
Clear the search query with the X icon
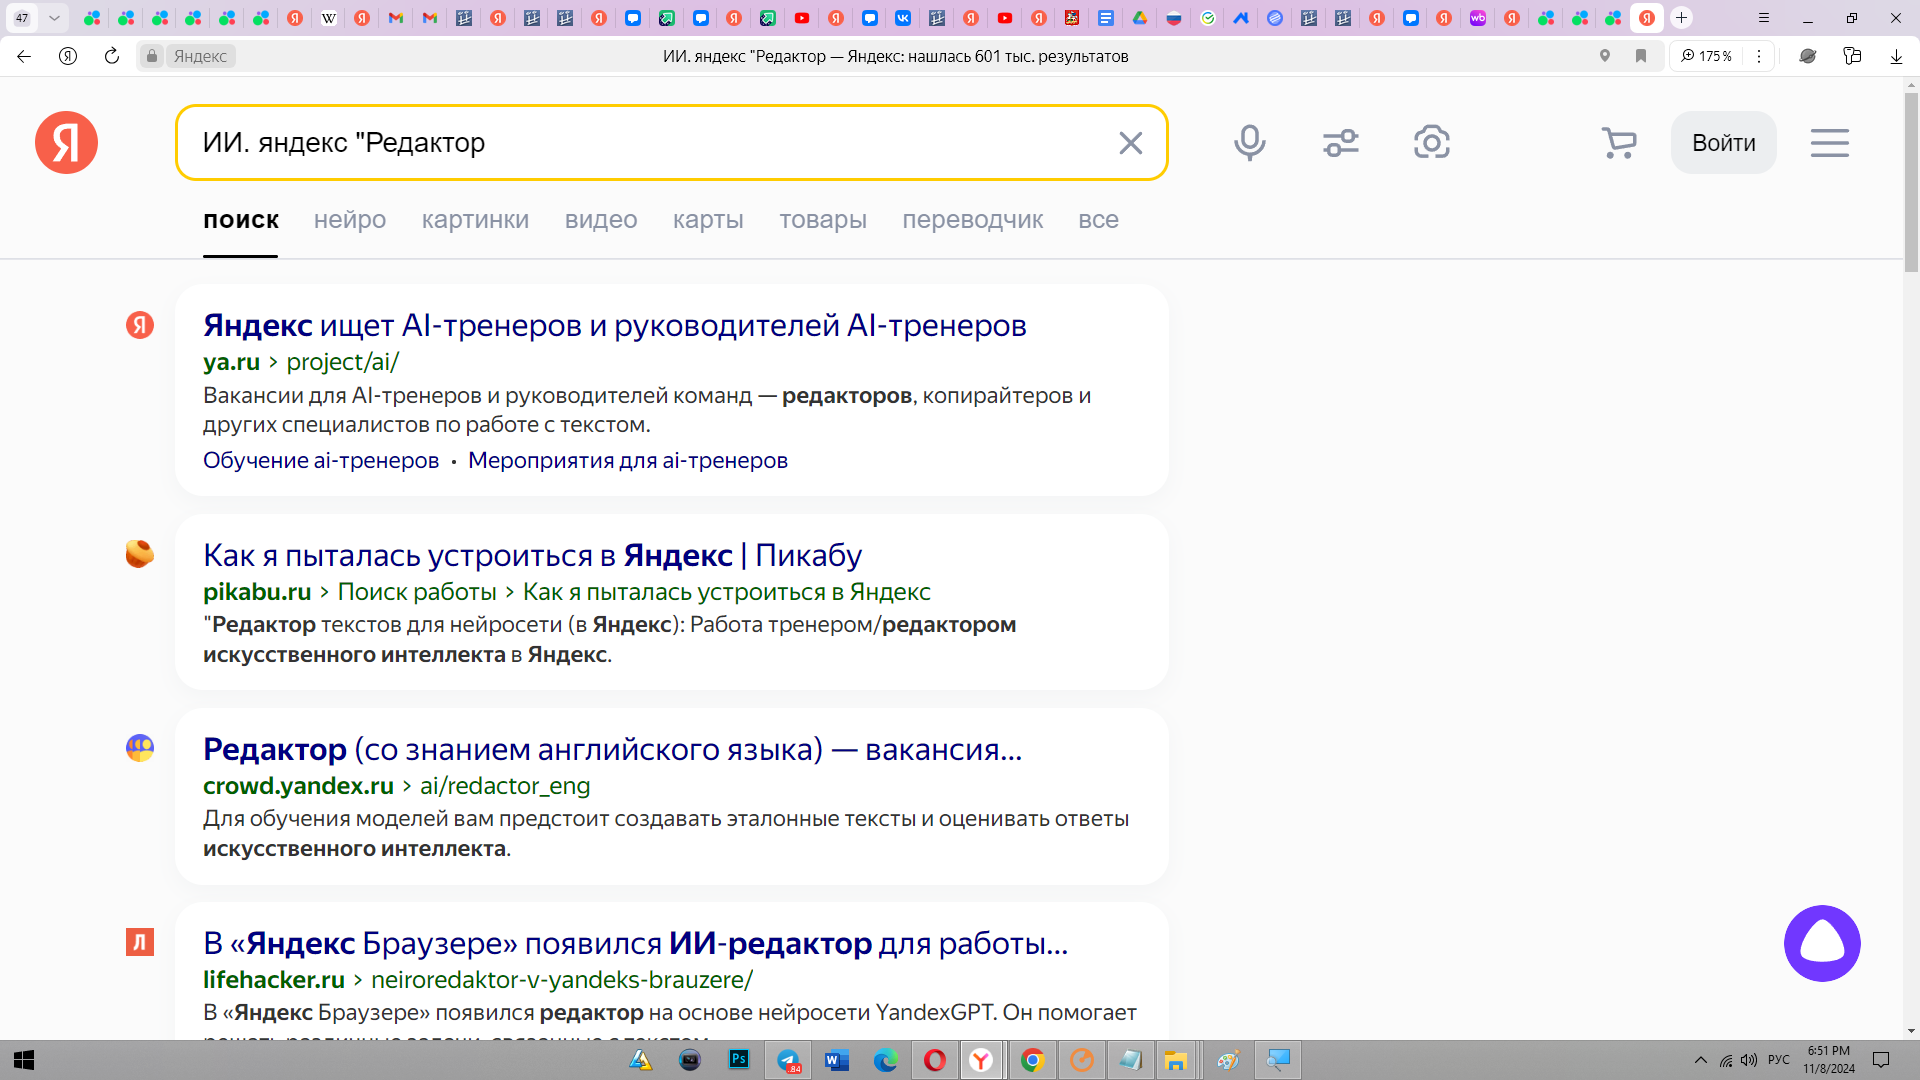click(x=1130, y=143)
